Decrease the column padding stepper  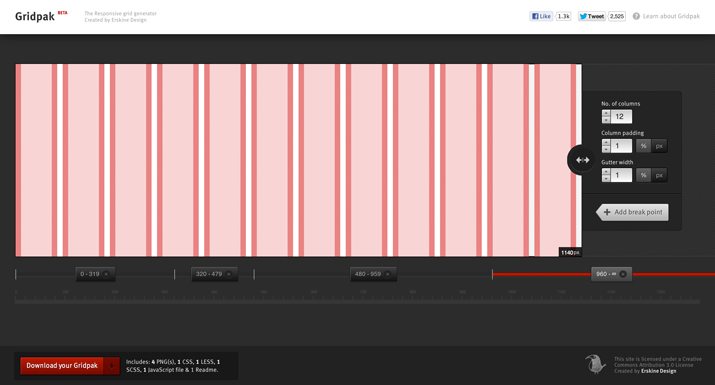click(x=606, y=149)
